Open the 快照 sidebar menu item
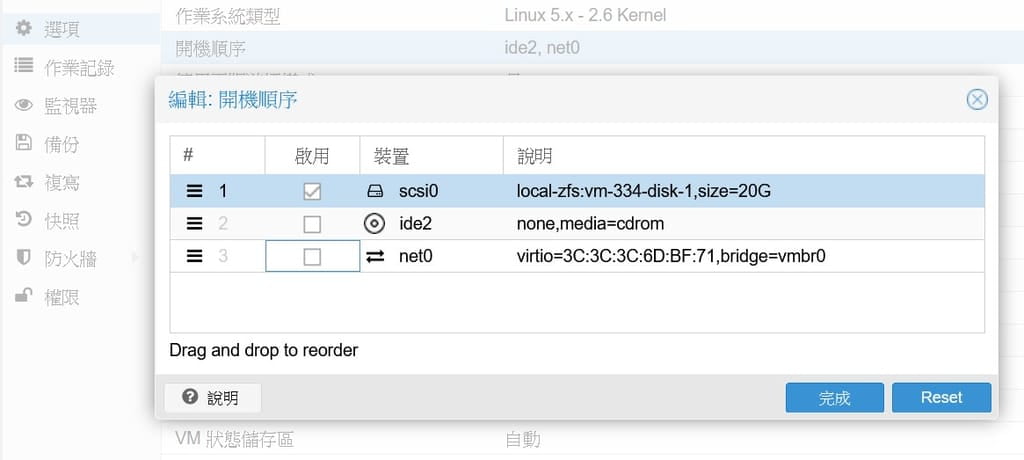Image resolution: width=1024 pixels, height=460 pixels. point(61,221)
